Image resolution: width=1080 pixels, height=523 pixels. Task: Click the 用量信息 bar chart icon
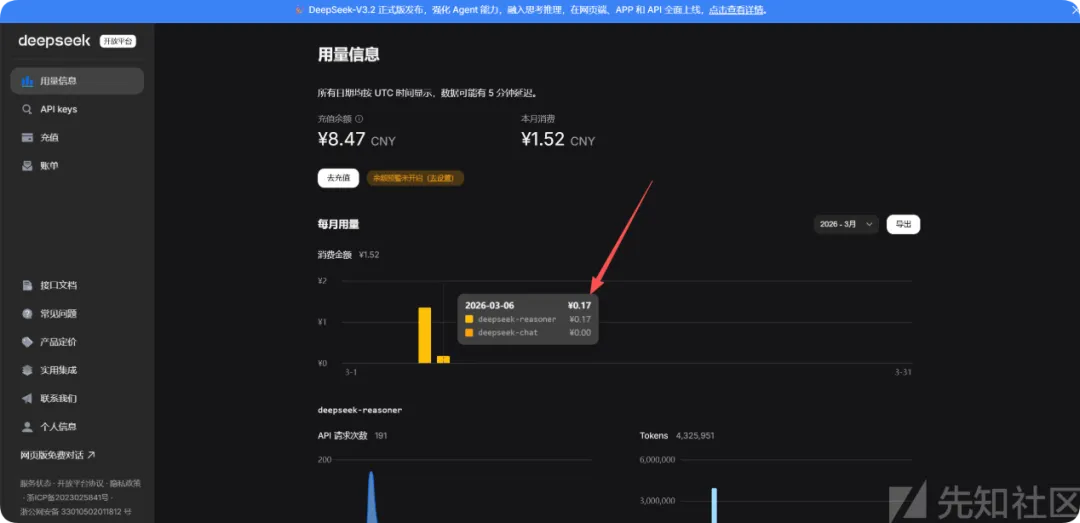click(x=28, y=81)
